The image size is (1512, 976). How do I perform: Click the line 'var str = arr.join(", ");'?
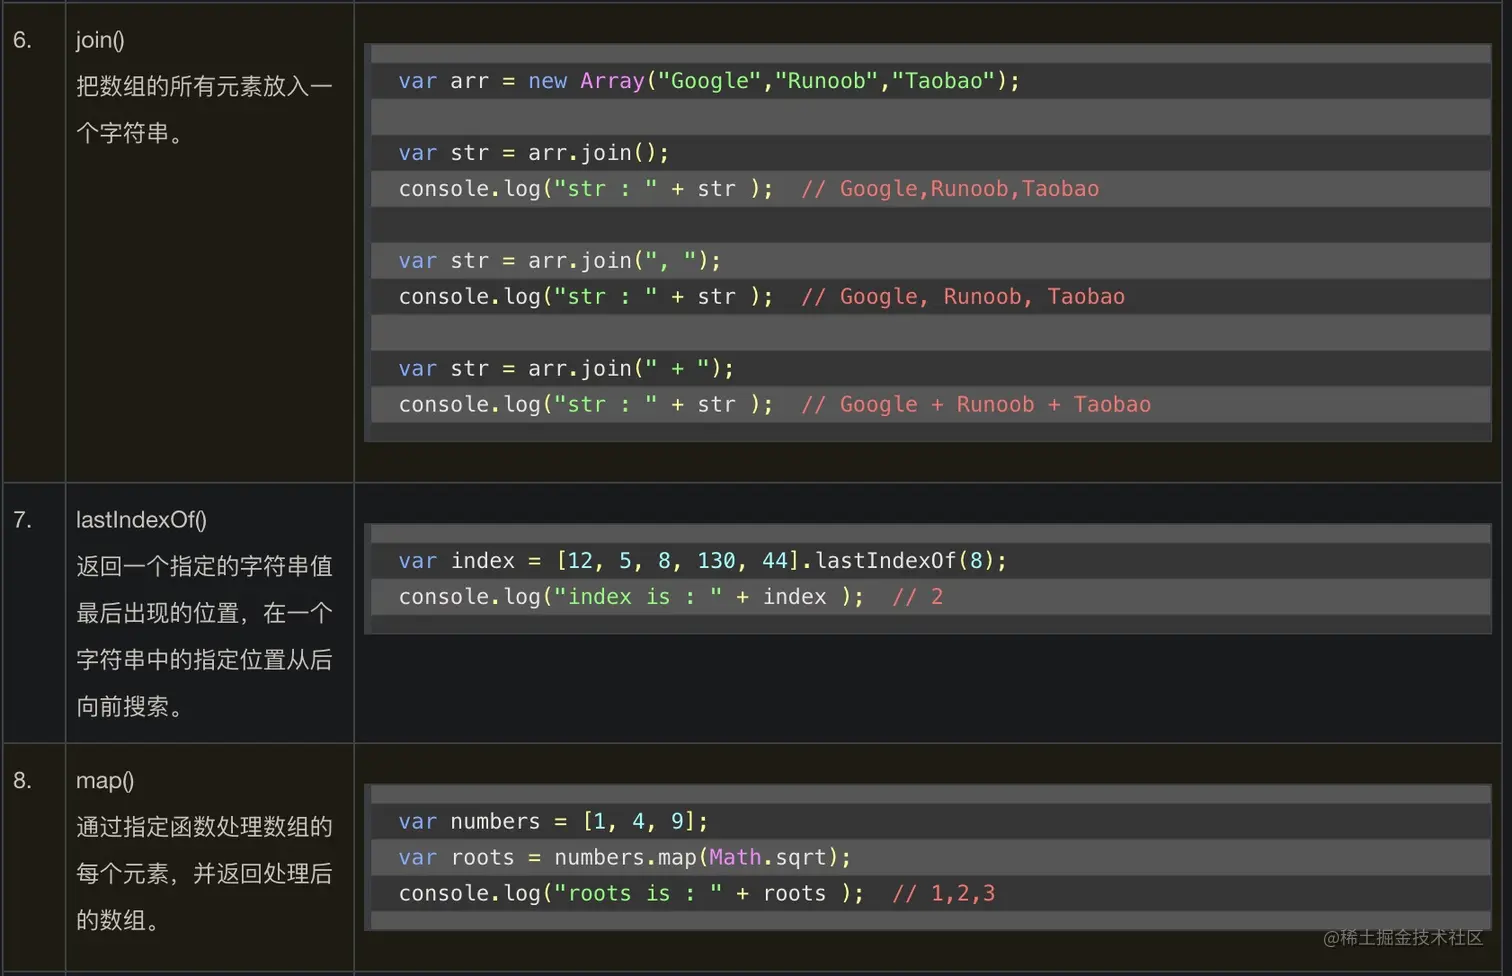point(559,261)
